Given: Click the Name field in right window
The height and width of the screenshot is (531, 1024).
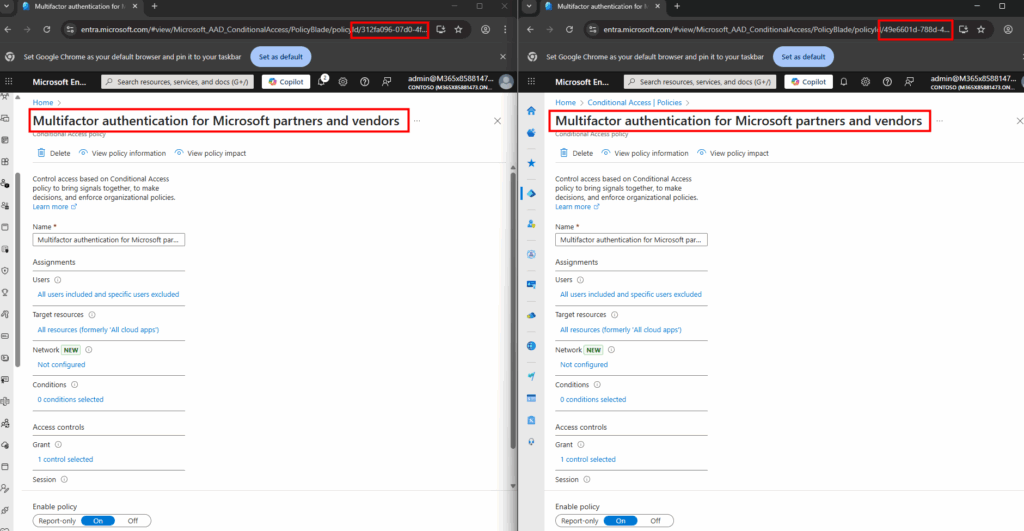Looking at the screenshot, I should (631, 240).
